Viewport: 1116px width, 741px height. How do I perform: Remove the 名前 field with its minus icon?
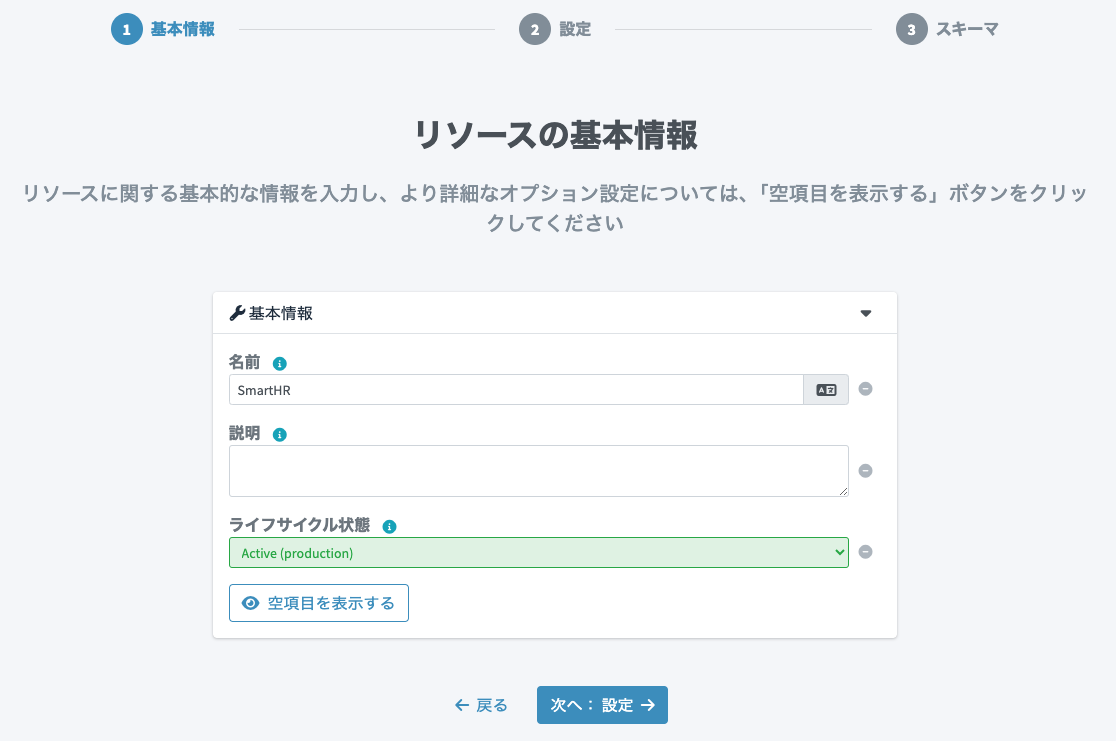coord(865,389)
